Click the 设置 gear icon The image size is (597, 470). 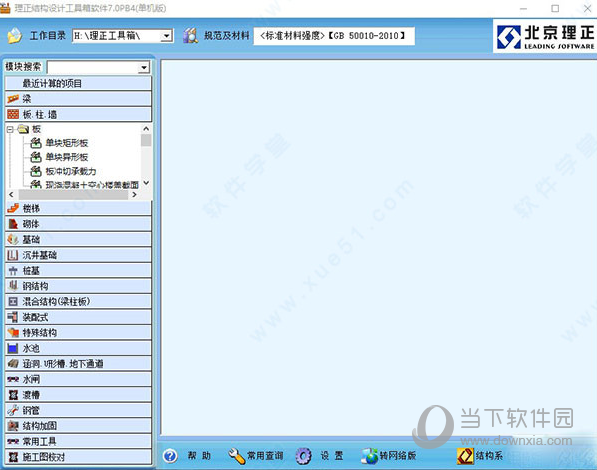tap(303, 456)
